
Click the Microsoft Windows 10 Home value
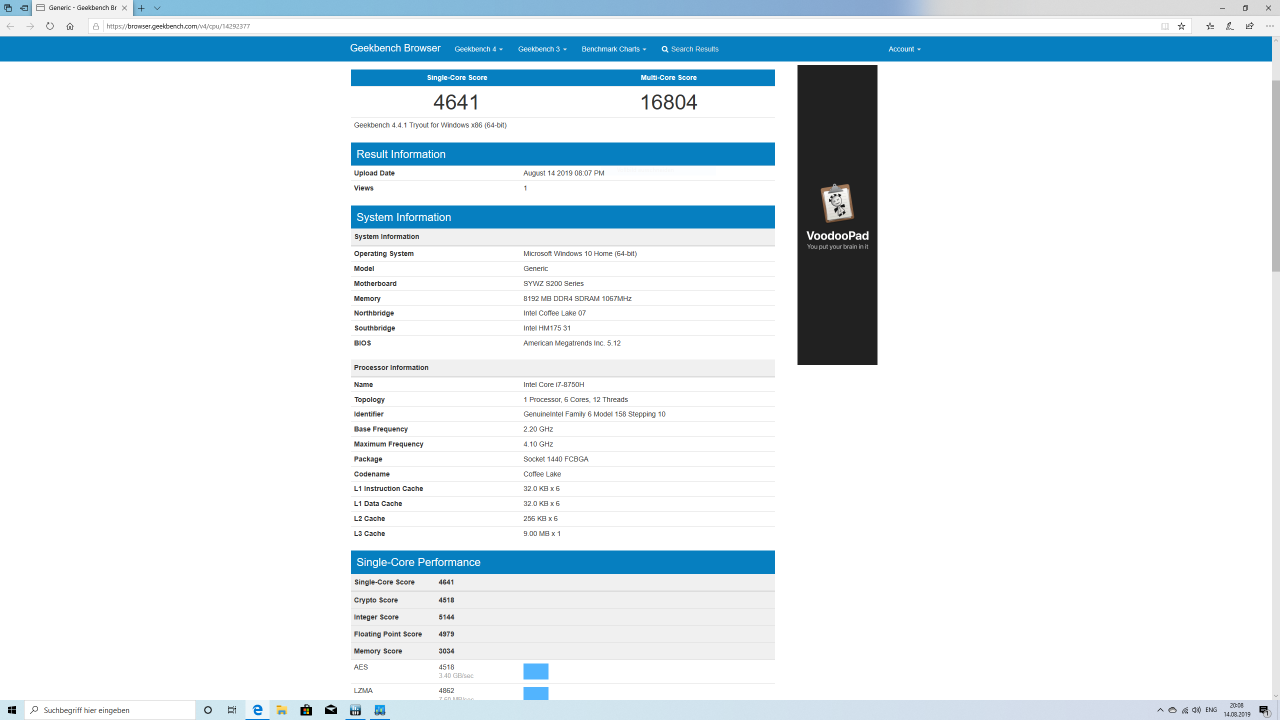click(x=580, y=254)
